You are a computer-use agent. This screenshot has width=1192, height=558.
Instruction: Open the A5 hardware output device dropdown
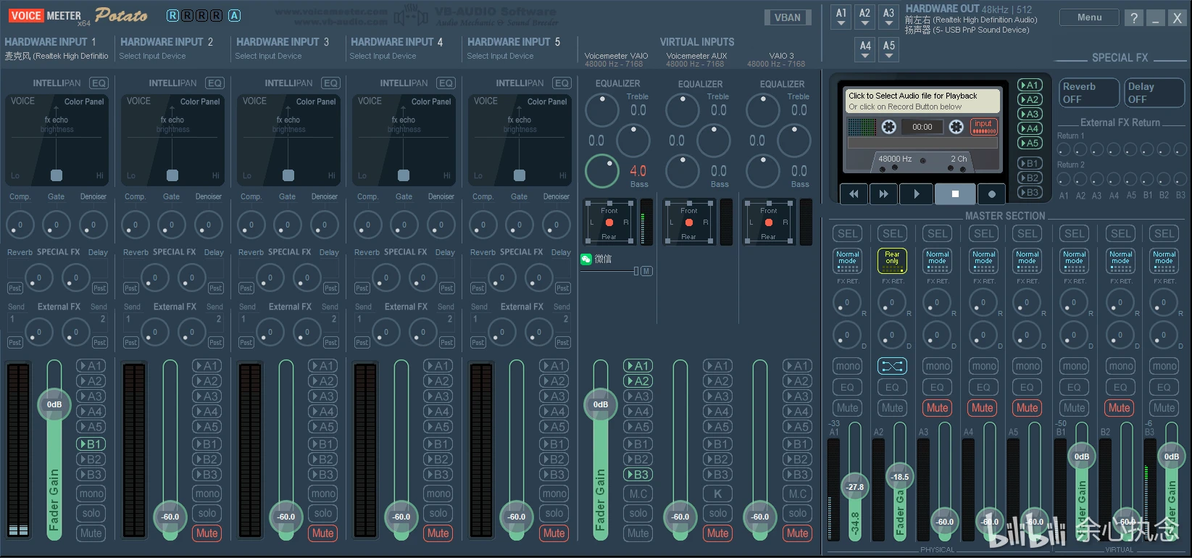pos(889,50)
